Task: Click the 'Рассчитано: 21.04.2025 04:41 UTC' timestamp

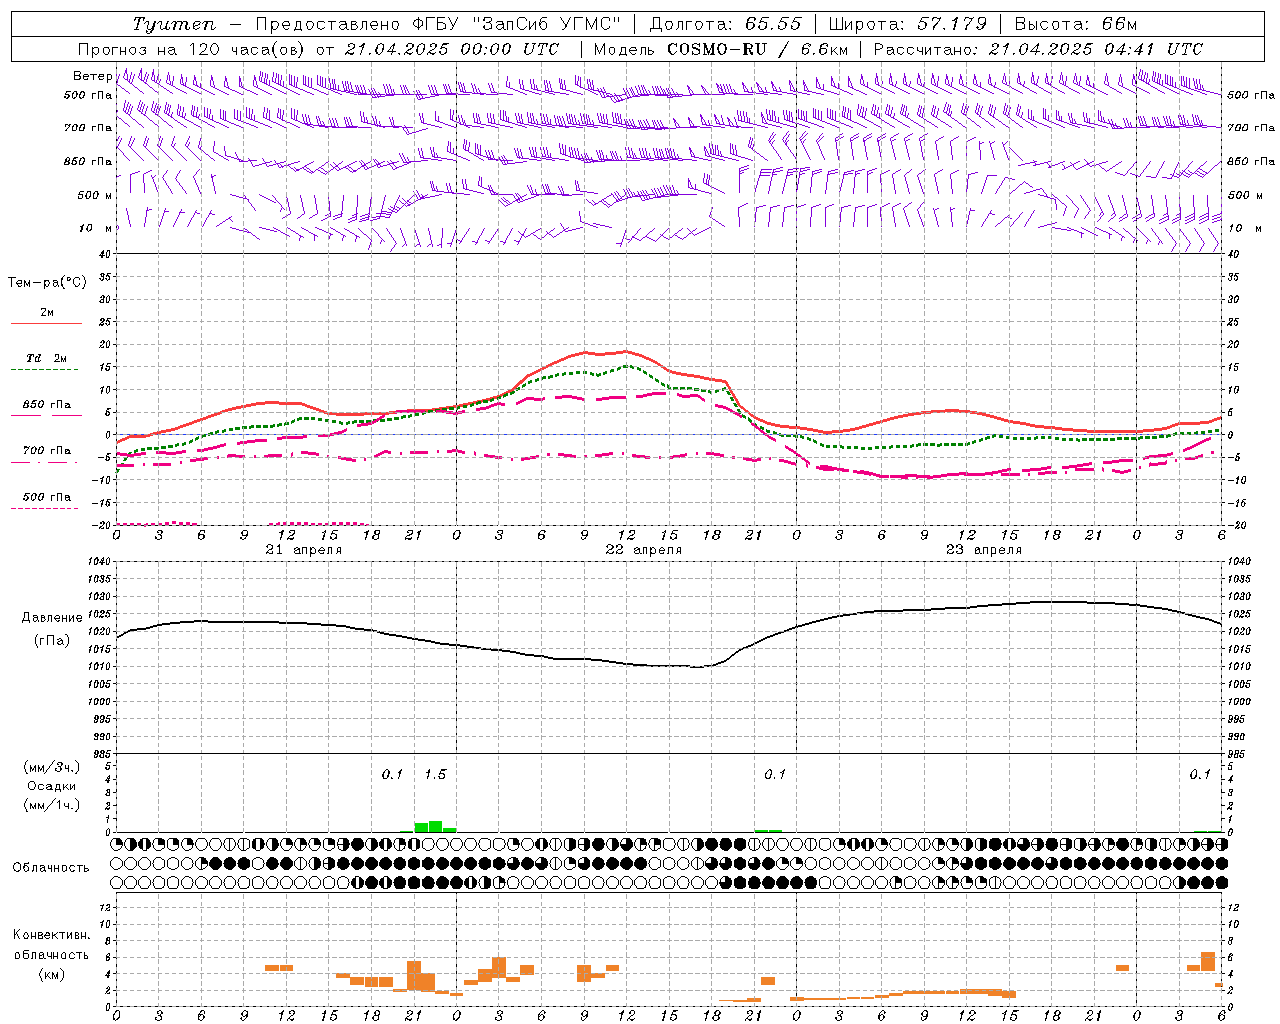Action: (1038, 49)
